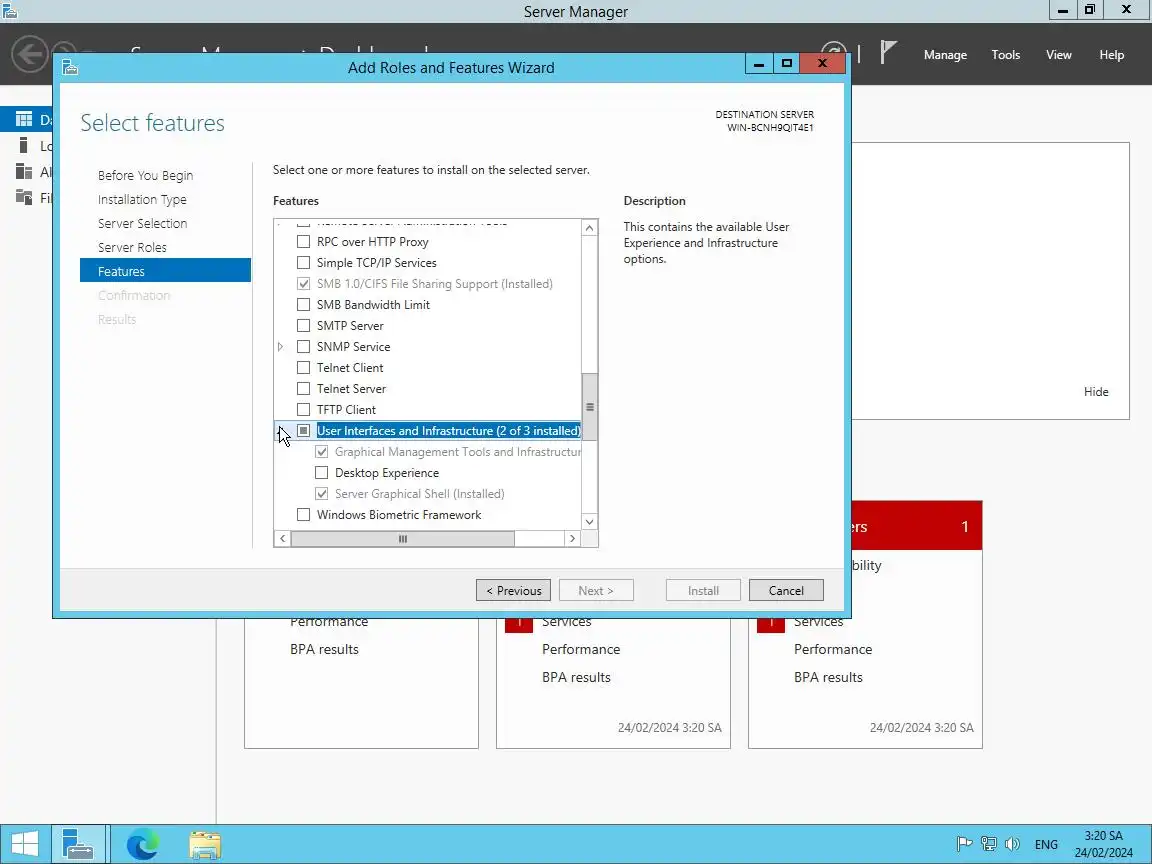The width and height of the screenshot is (1152, 864).
Task: Select the Dashboard icon in left sidebar
Action: [x=24, y=119]
